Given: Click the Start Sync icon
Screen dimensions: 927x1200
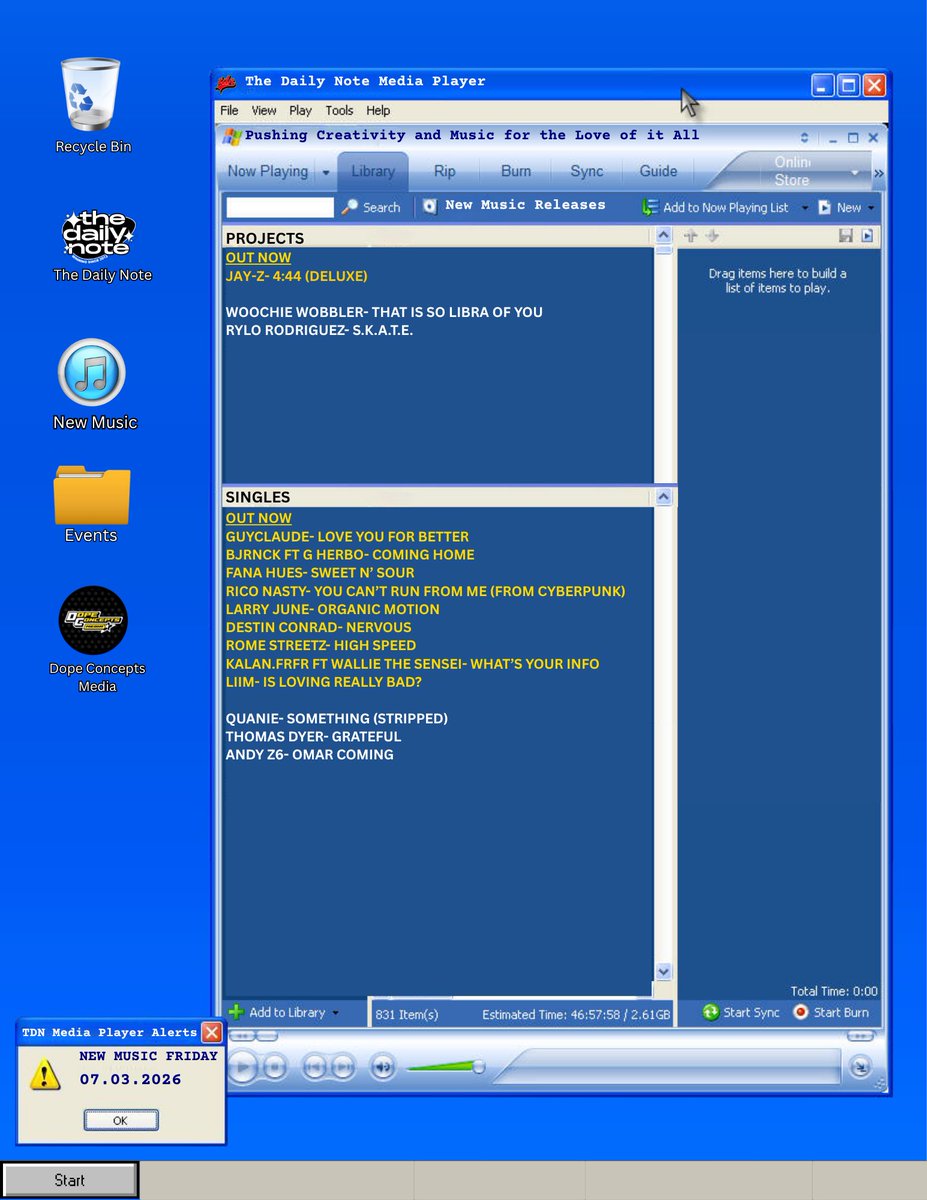Looking at the screenshot, I should point(711,1012).
